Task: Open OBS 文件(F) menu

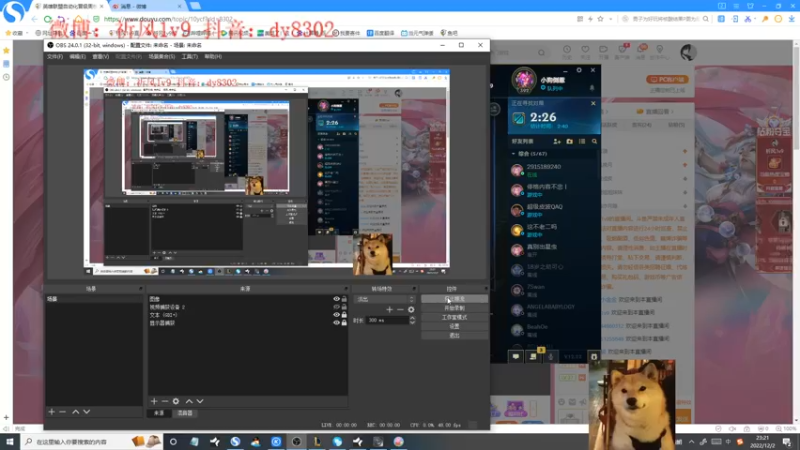Action: point(55,57)
